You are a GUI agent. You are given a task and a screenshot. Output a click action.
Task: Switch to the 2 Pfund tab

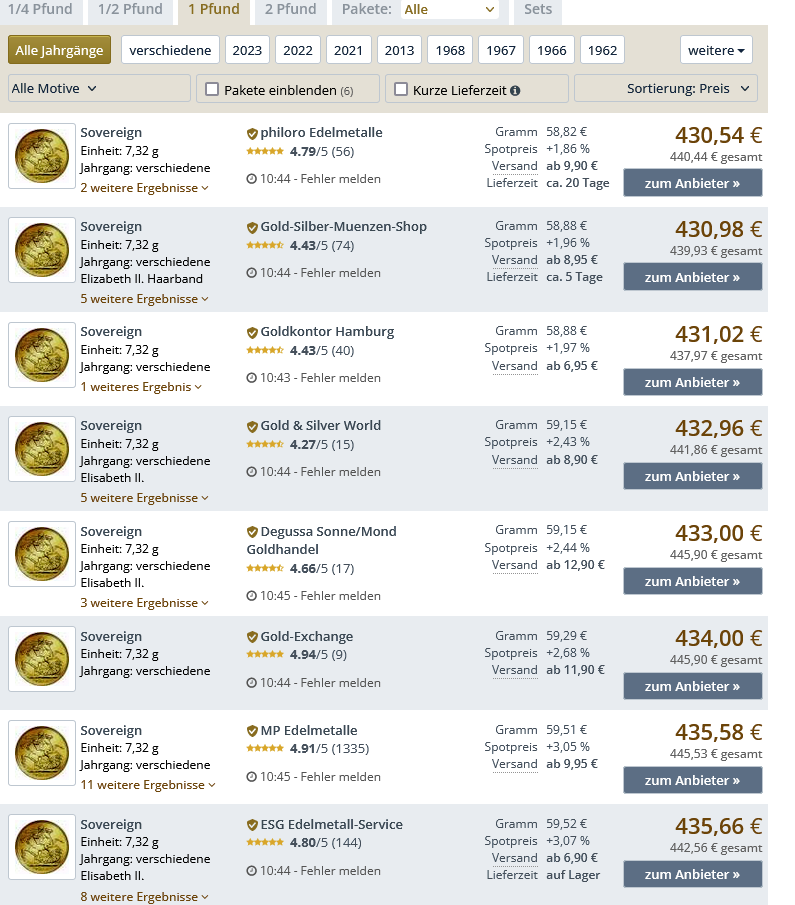(x=290, y=10)
